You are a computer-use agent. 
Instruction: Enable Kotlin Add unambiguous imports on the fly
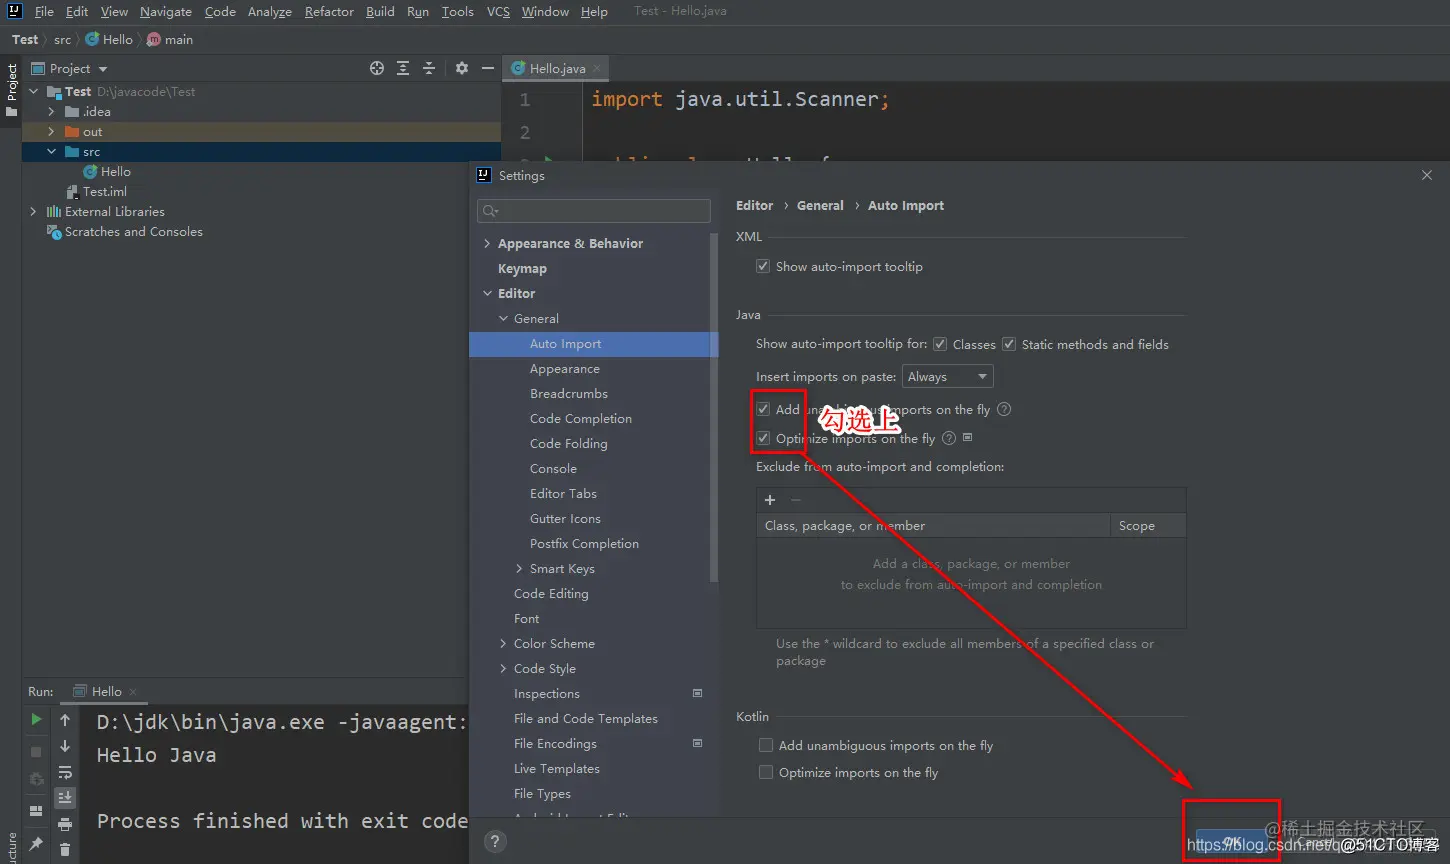click(766, 745)
